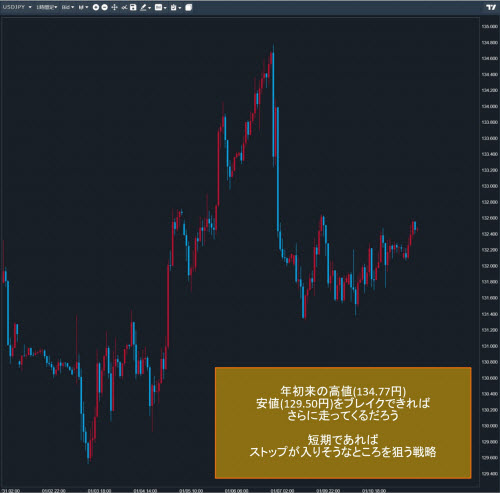500x493 pixels.
Task: Expand the drawing tool arrow
Action: [x=149, y=7]
